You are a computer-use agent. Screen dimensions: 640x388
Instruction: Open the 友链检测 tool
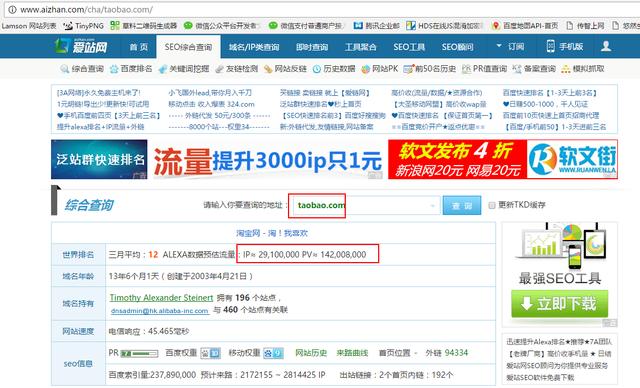click(236, 69)
